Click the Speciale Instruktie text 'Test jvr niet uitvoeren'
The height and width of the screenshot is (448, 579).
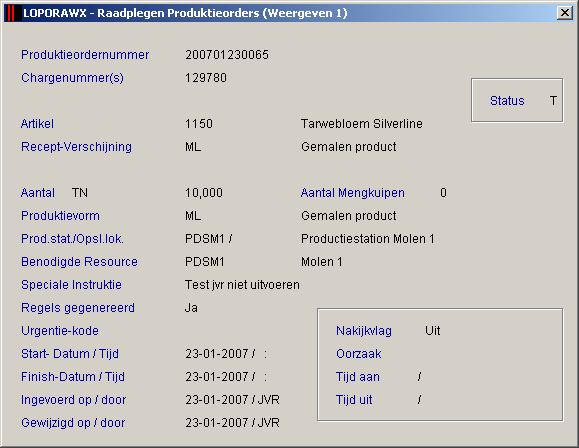[x=242, y=285]
